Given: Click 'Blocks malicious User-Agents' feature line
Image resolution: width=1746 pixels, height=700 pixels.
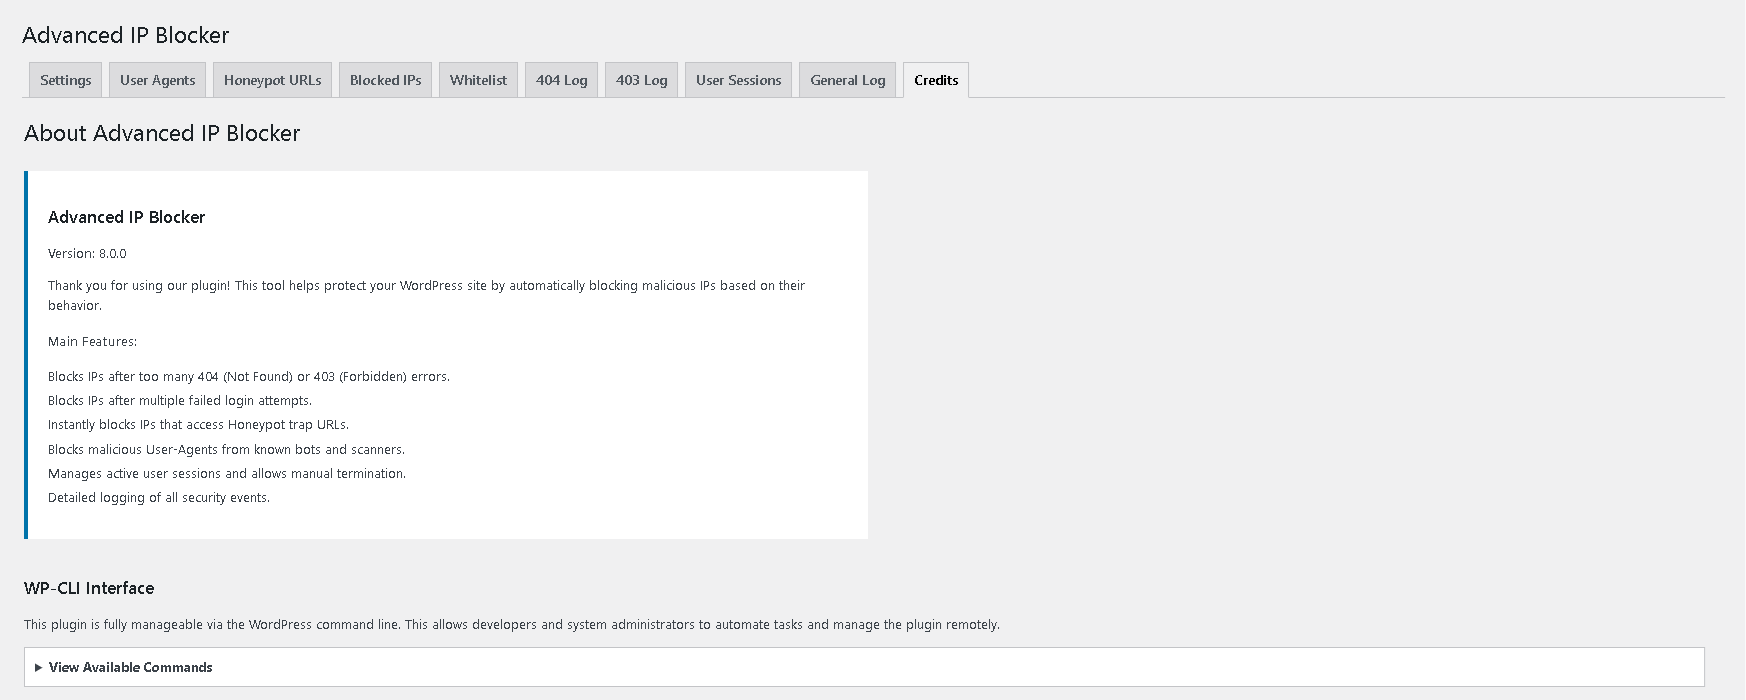Looking at the screenshot, I should click(x=226, y=450).
